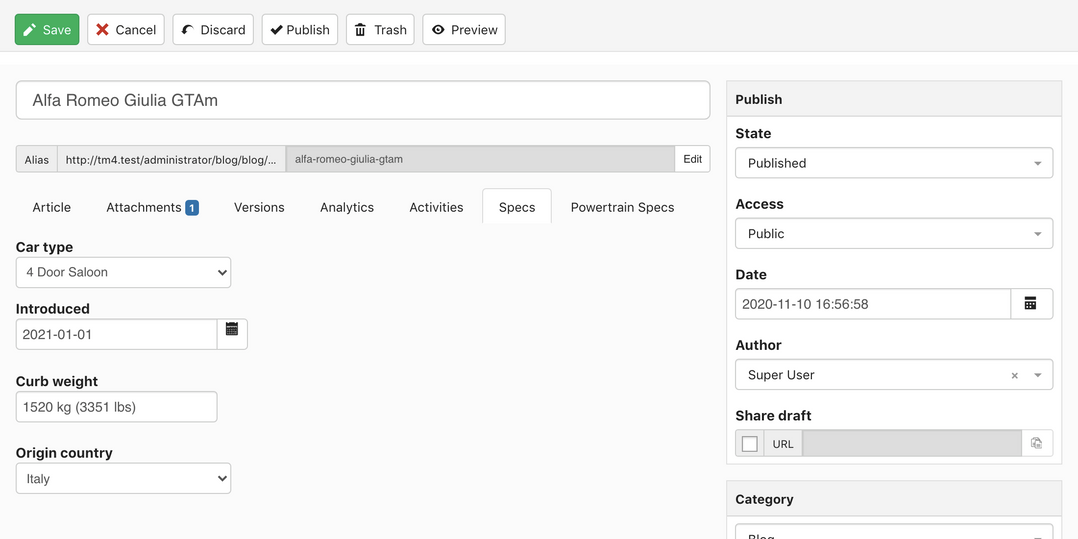This screenshot has width=1078, height=539.
Task: Click the alias URL path text
Action: tap(171, 160)
